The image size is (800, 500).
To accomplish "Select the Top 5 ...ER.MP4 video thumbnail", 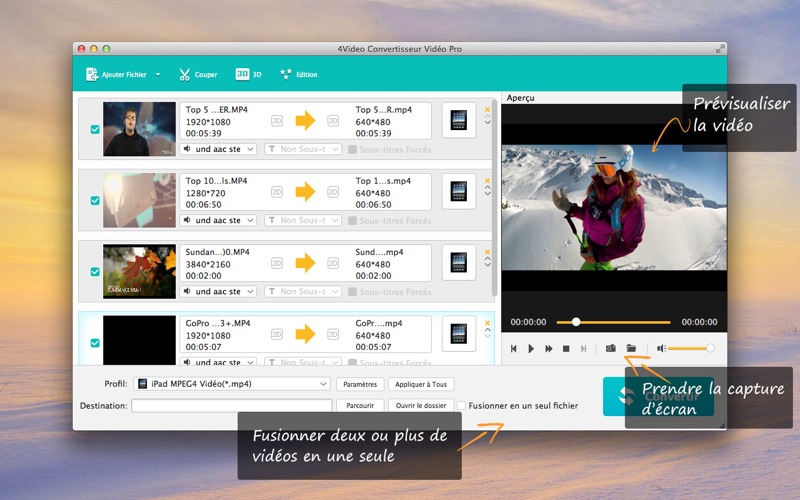I will (x=139, y=129).
